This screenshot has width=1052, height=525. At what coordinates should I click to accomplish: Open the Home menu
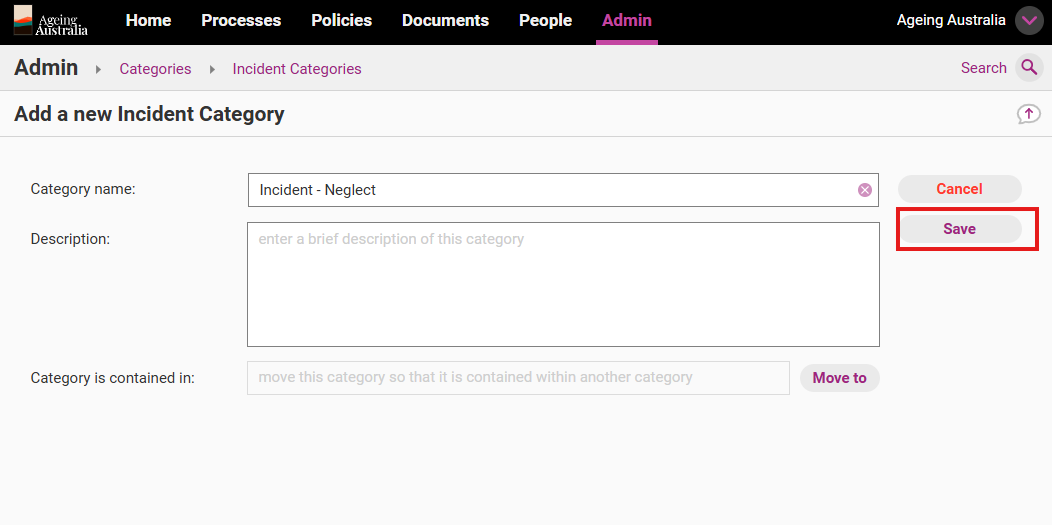tap(148, 21)
